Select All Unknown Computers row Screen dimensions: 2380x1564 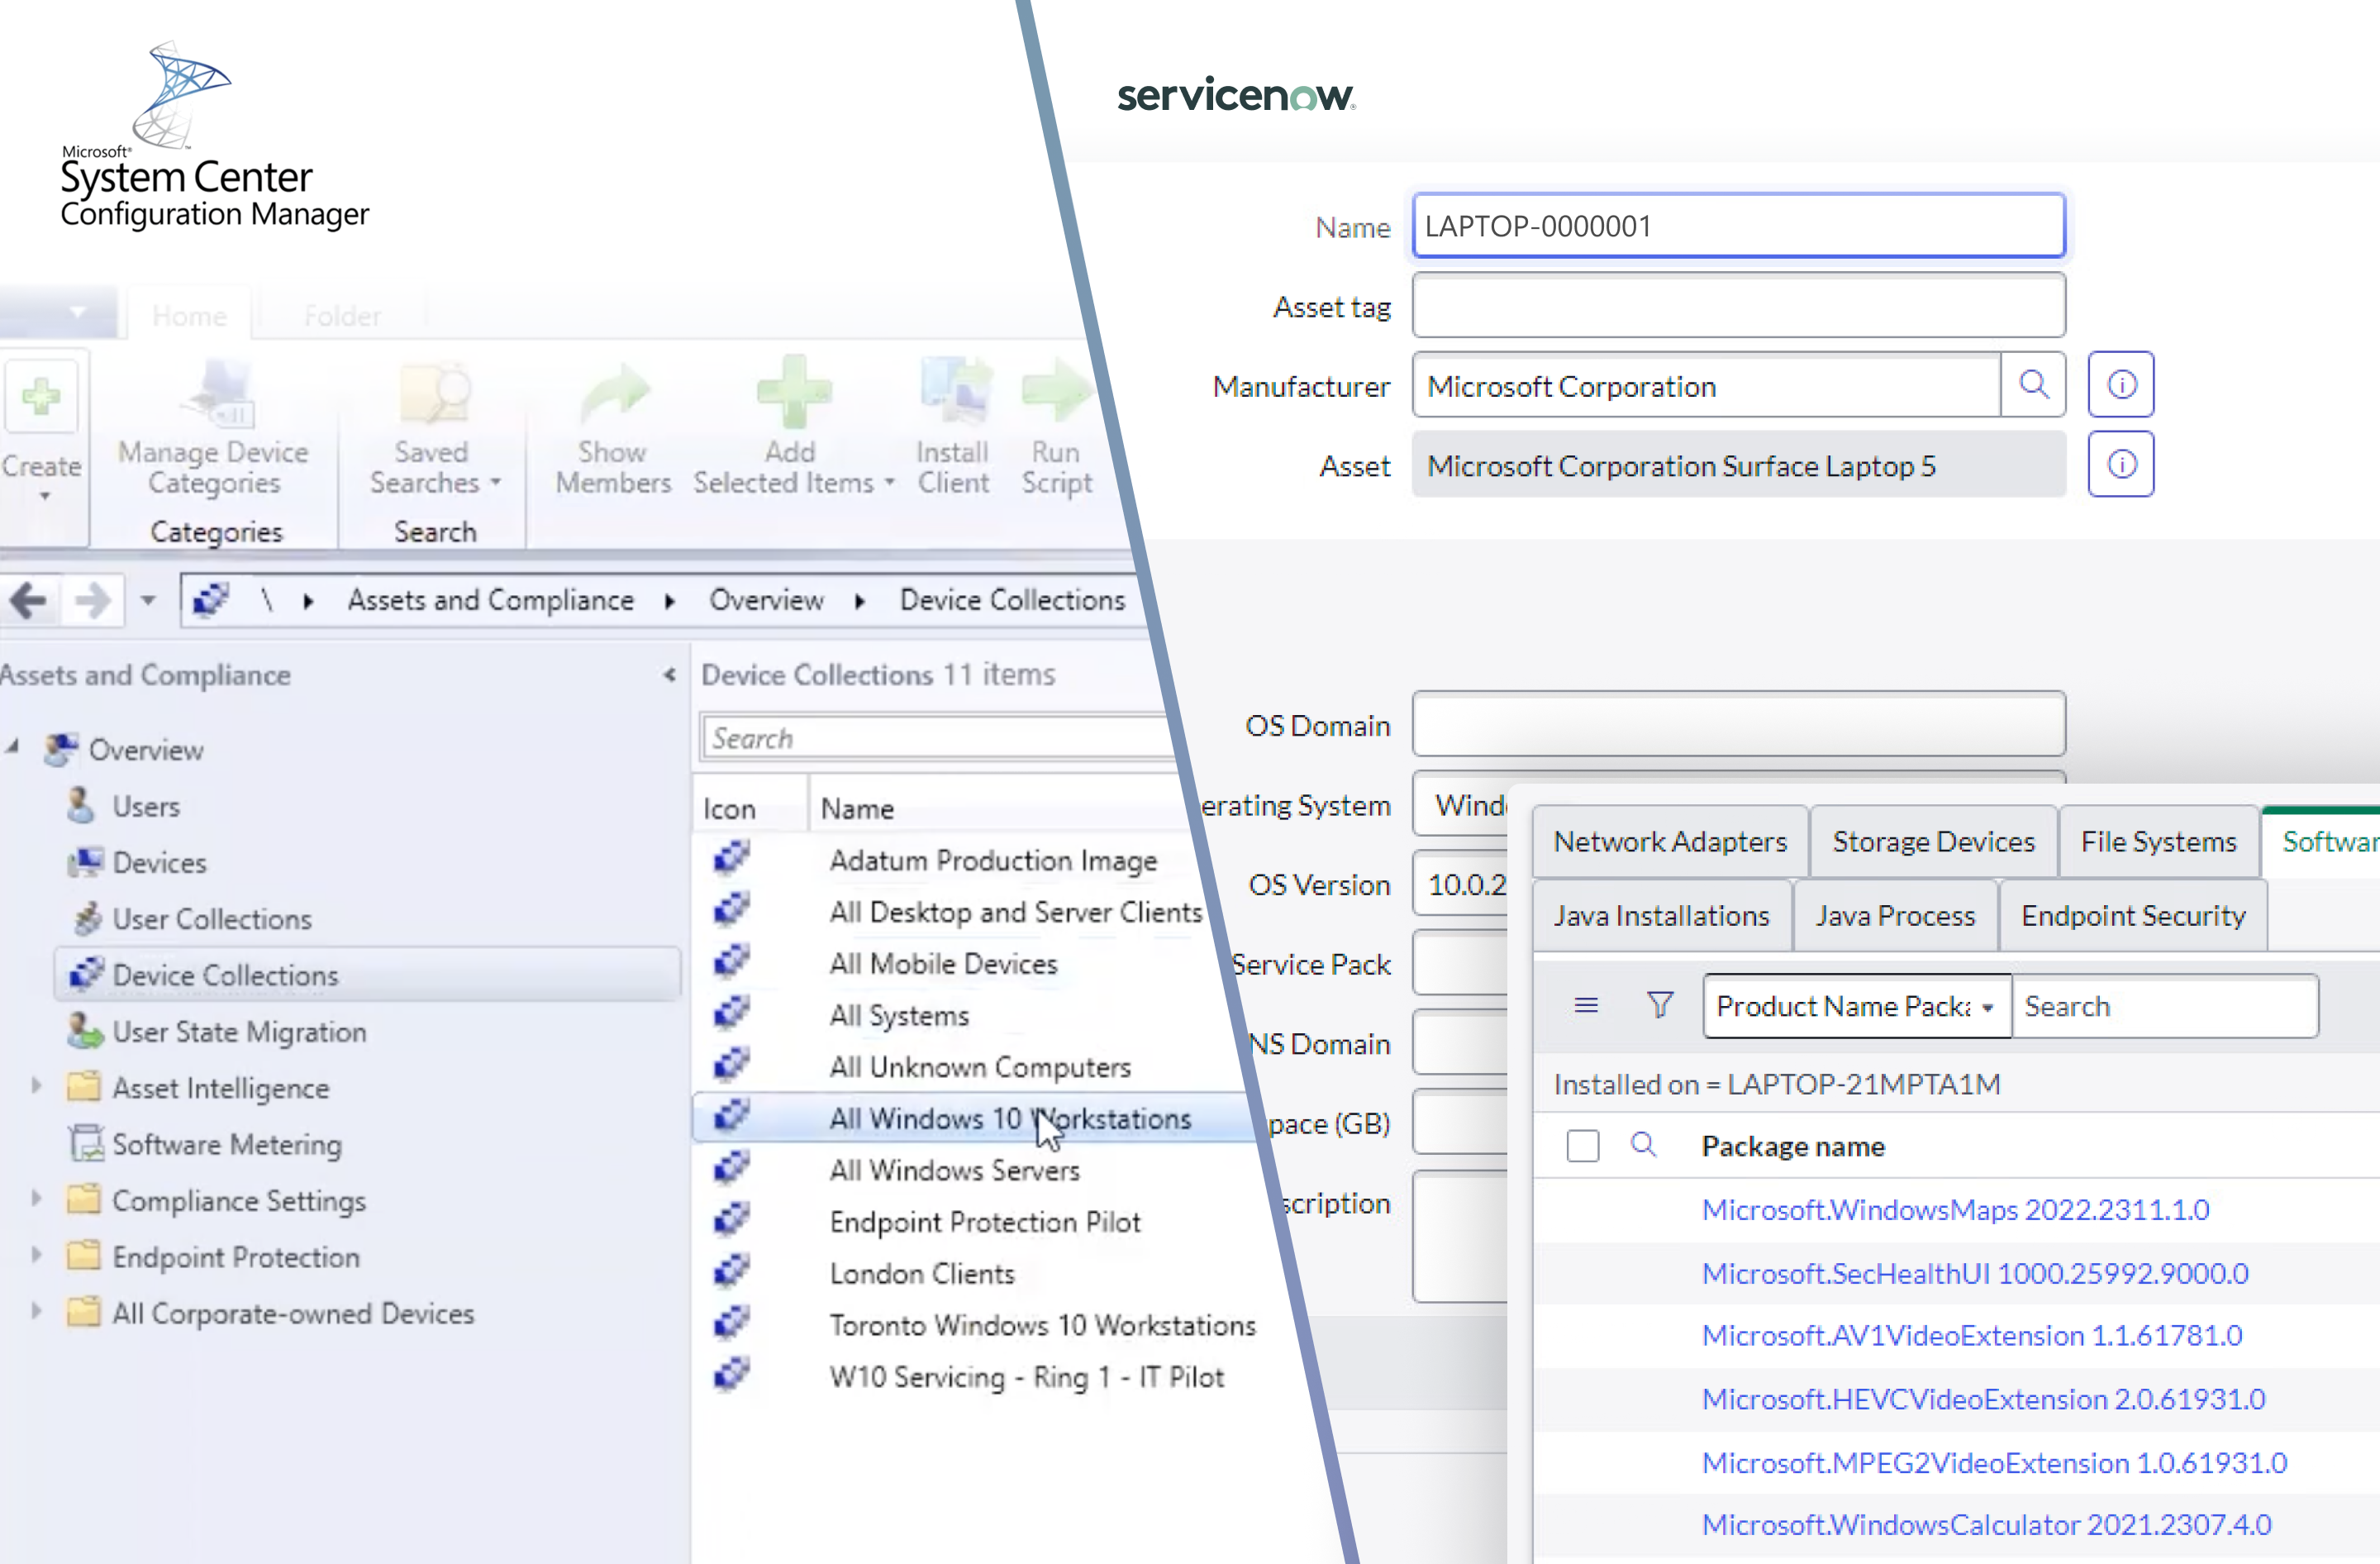(979, 1067)
